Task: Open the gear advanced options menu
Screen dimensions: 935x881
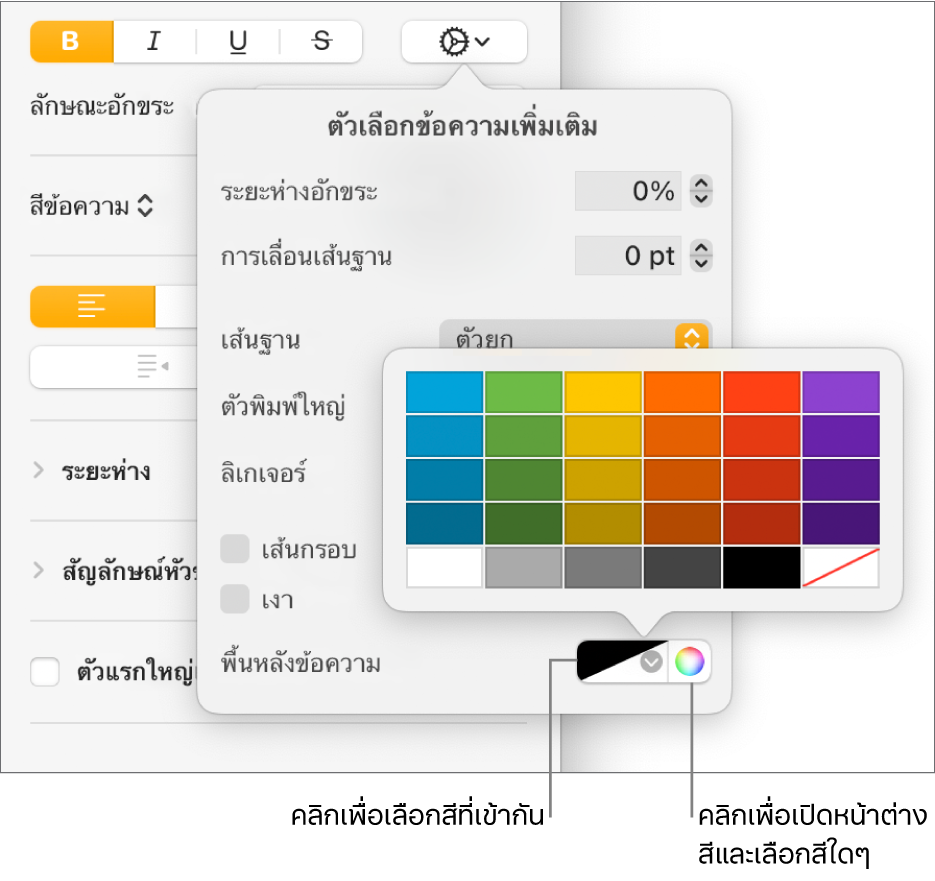Action: tap(465, 42)
